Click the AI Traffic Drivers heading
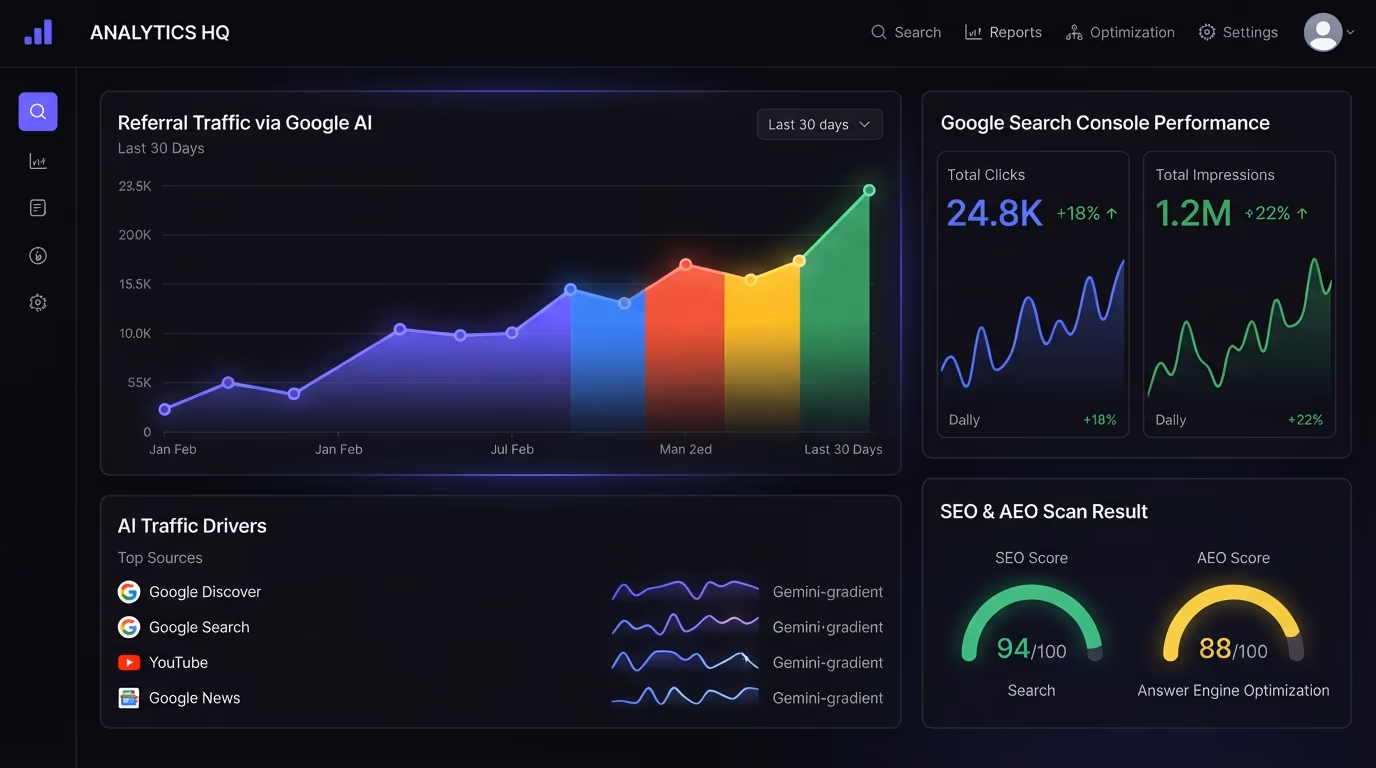This screenshot has height=768, width=1376. (x=192, y=526)
